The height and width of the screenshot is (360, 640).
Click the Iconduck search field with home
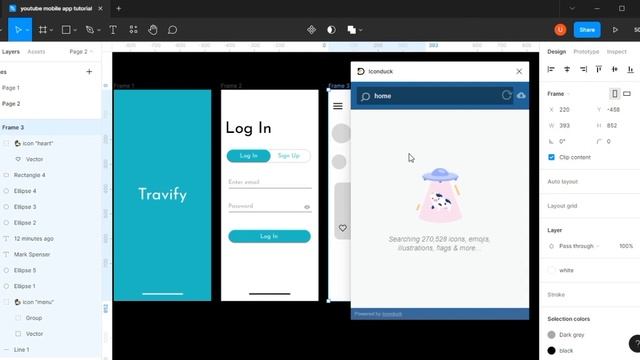[x=435, y=96]
